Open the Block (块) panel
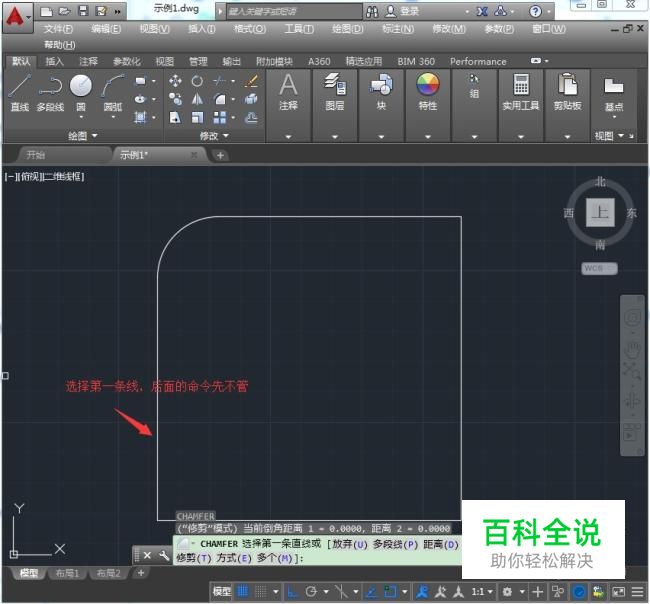The height and width of the screenshot is (604, 650). 381,92
